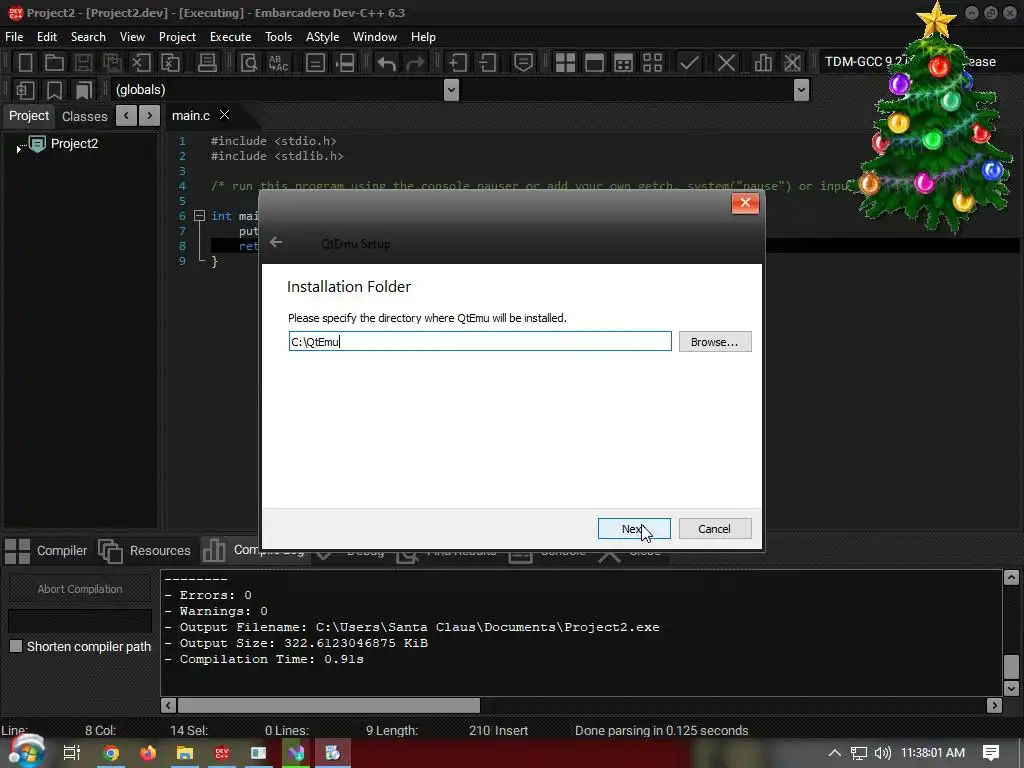Open the File menu

pos(14,37)
